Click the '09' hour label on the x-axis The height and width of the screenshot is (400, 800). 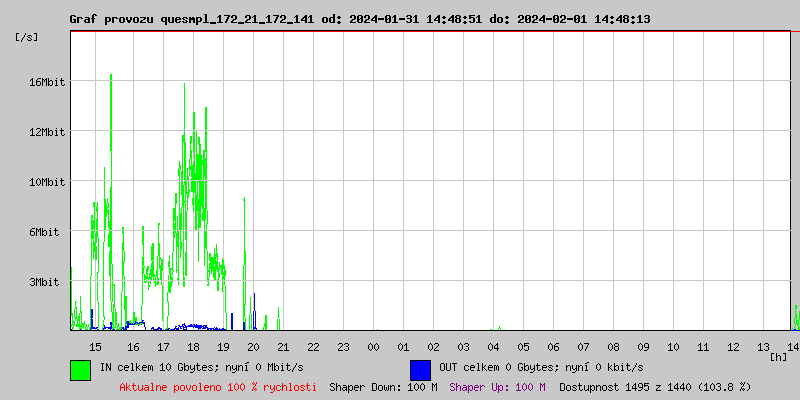tap(643, 347)
